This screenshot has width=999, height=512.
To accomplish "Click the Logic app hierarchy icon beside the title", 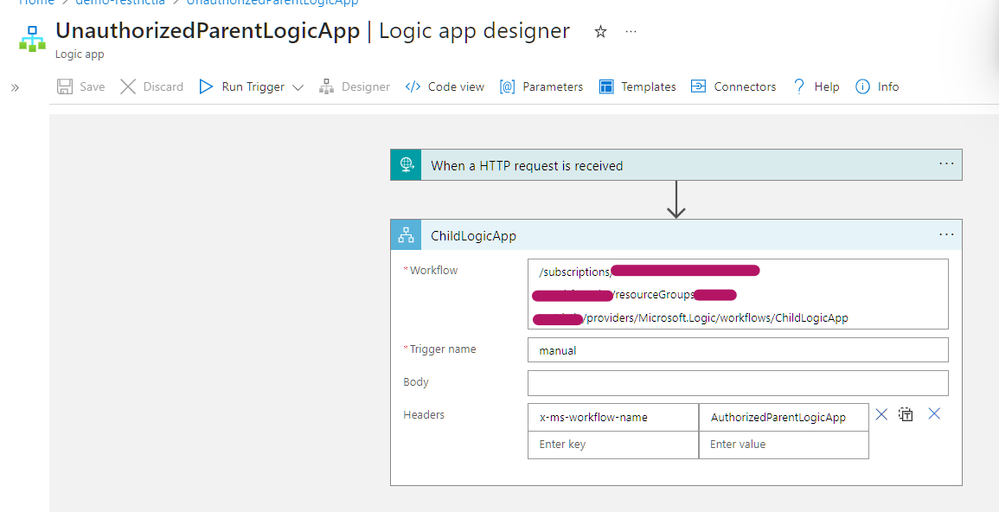I will [x=32, y=39].
